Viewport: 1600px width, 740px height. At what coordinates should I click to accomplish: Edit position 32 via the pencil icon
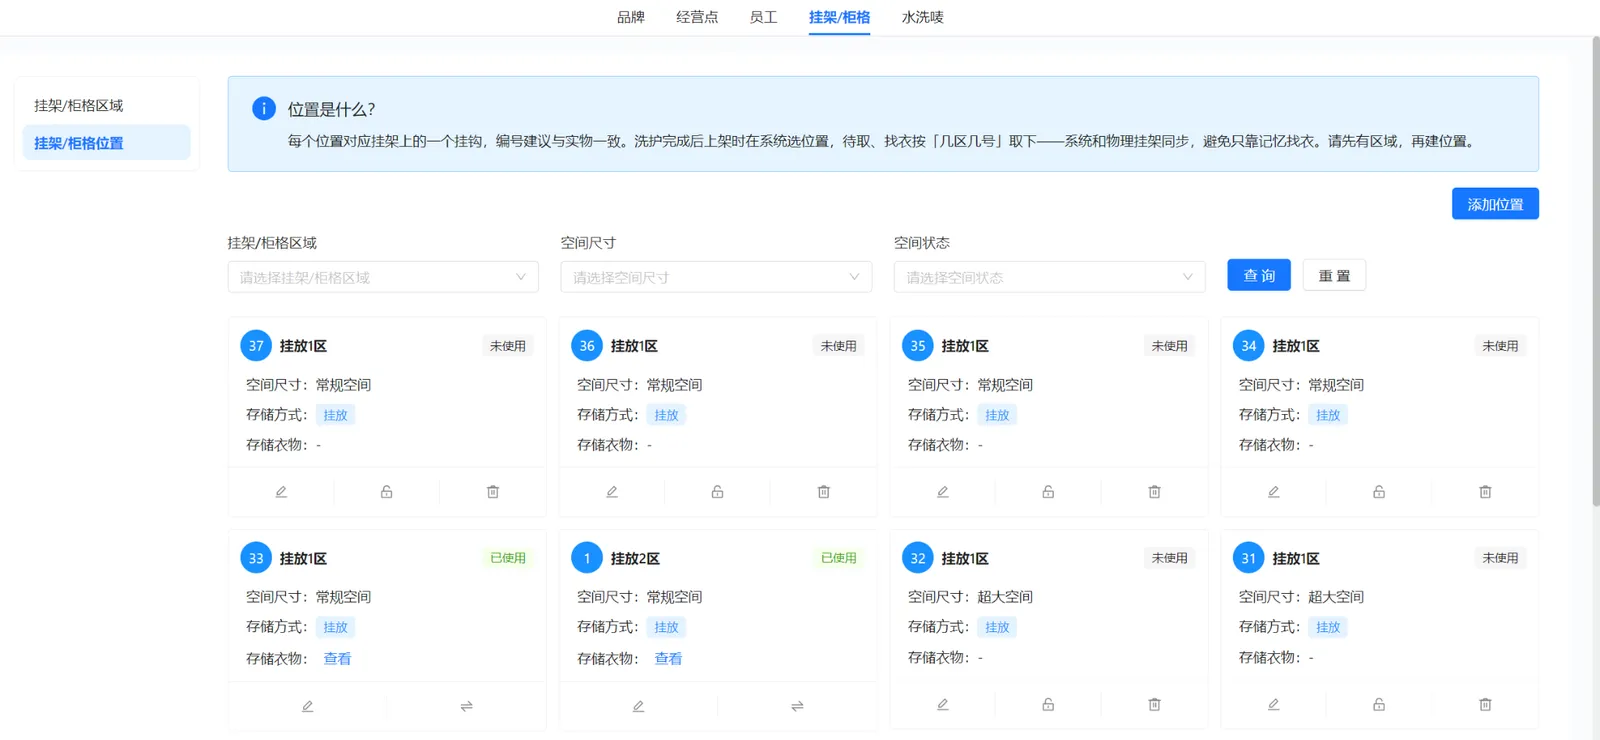point(943,705)
